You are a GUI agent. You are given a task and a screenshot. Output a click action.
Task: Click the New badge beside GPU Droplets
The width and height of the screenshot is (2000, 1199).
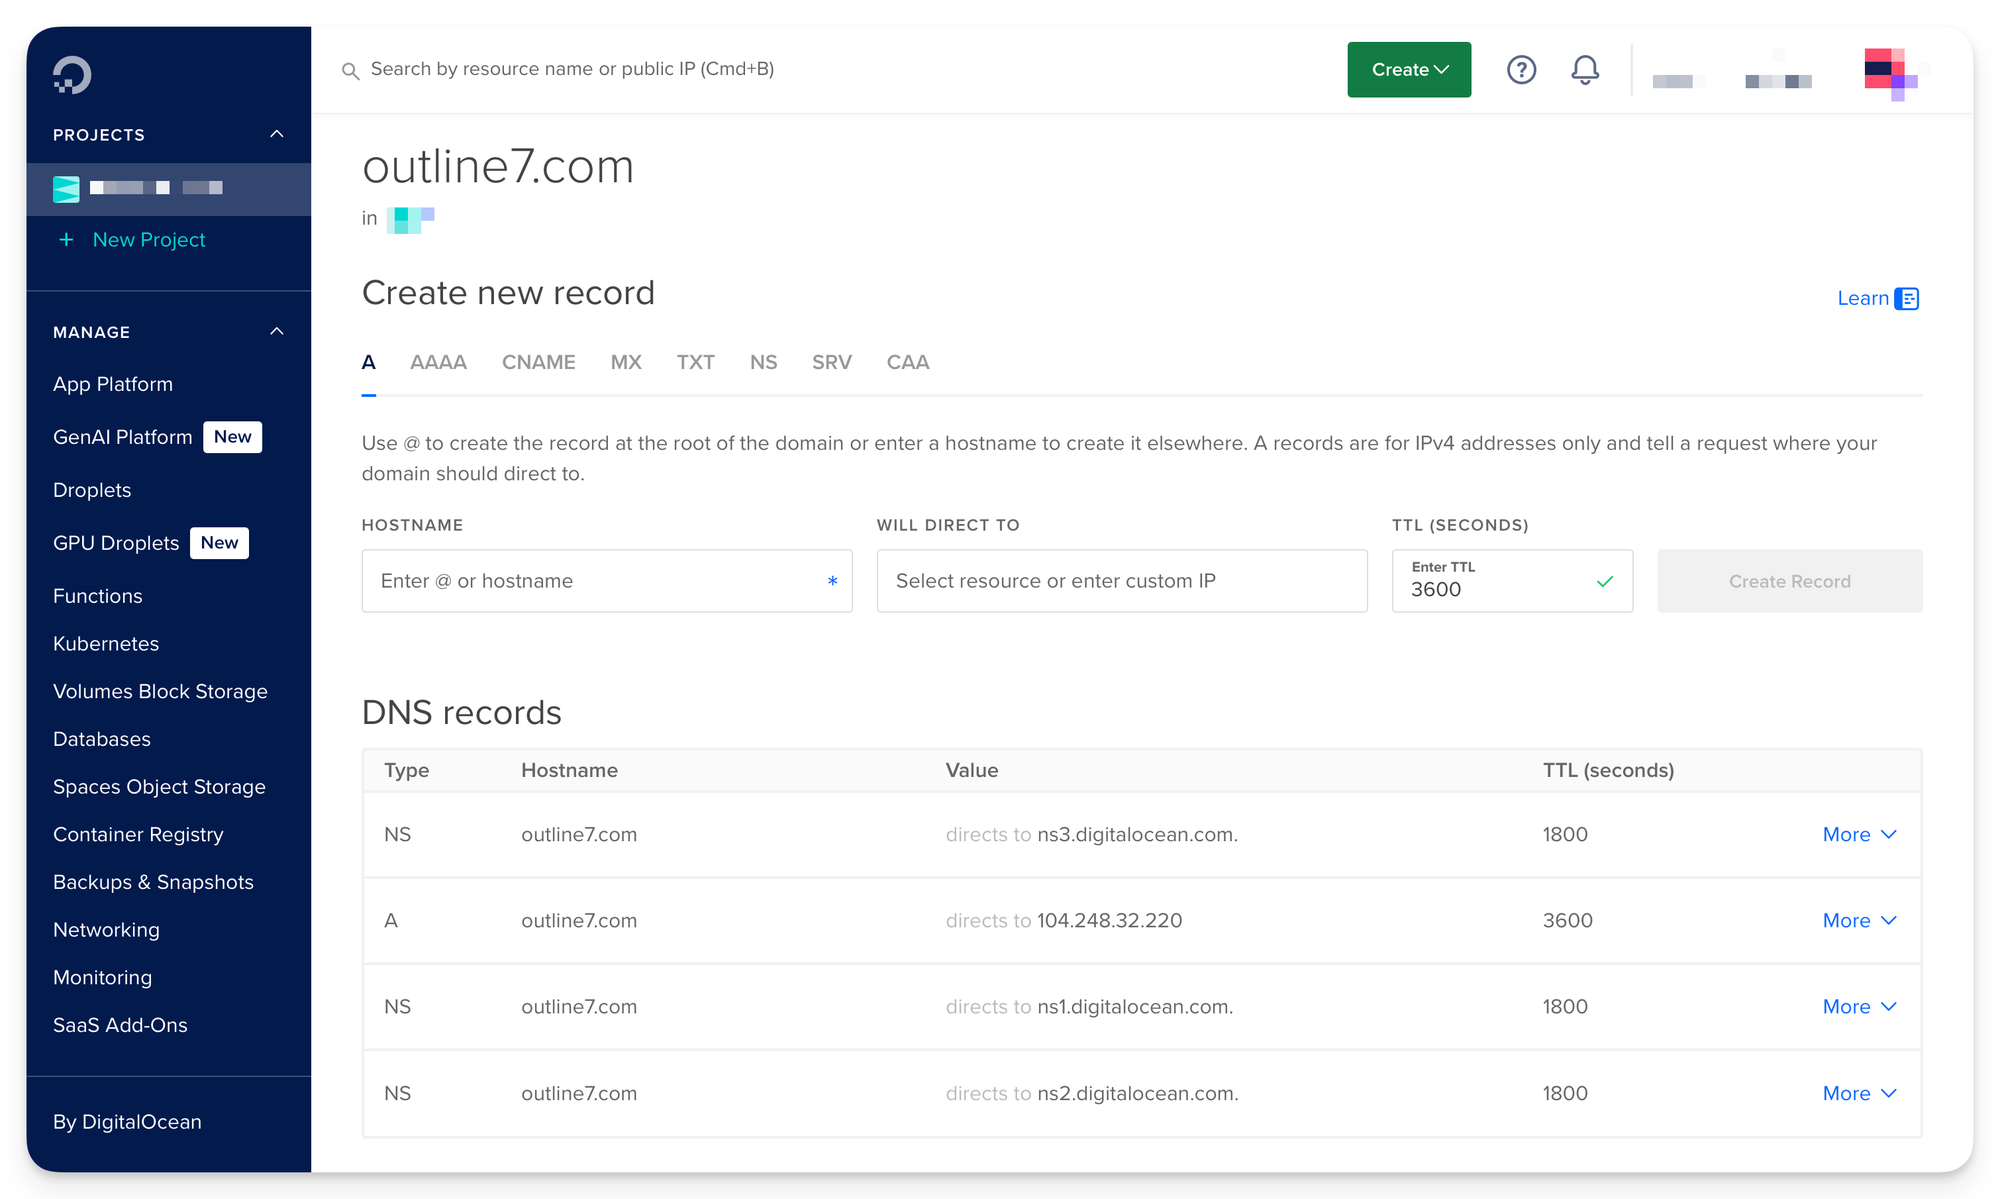220,543
